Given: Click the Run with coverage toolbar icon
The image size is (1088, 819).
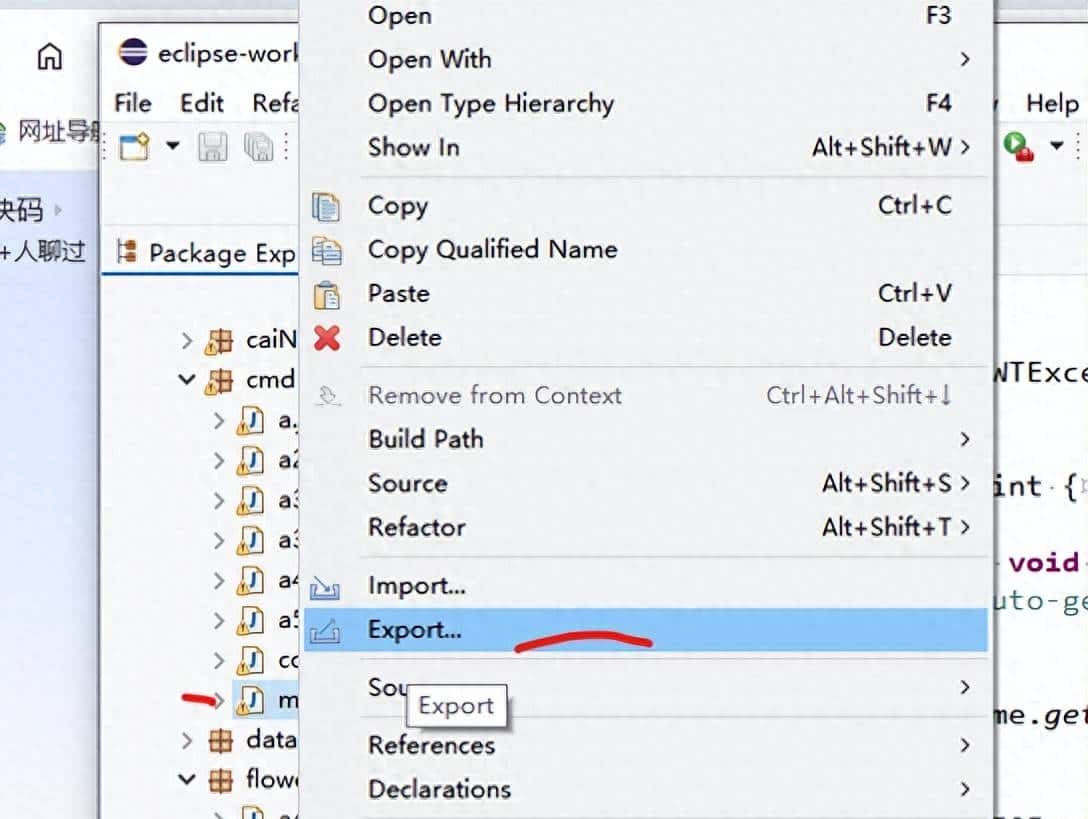Looking at the screenshot, I should 1018,146.
